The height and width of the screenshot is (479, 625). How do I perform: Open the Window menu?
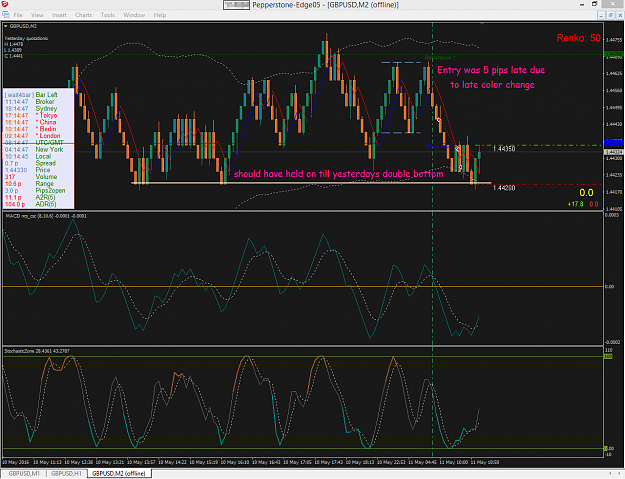[134, 15]
